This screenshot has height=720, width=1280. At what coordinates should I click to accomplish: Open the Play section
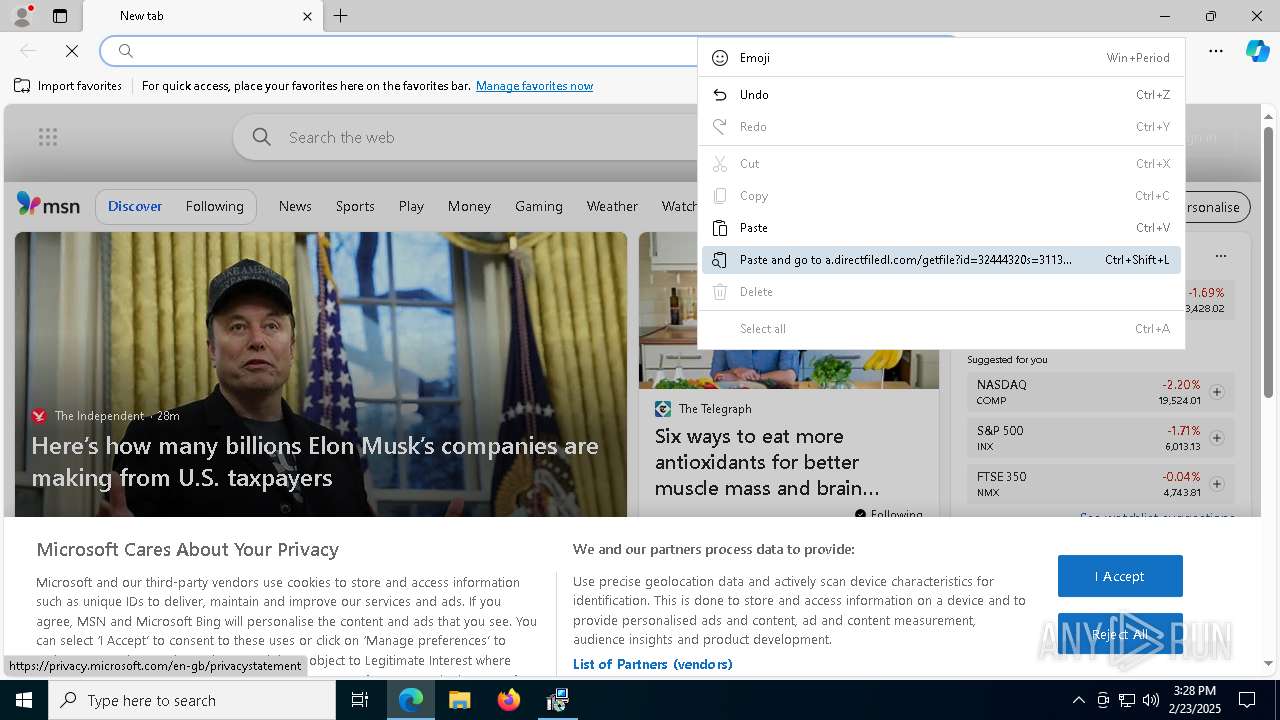411,206
